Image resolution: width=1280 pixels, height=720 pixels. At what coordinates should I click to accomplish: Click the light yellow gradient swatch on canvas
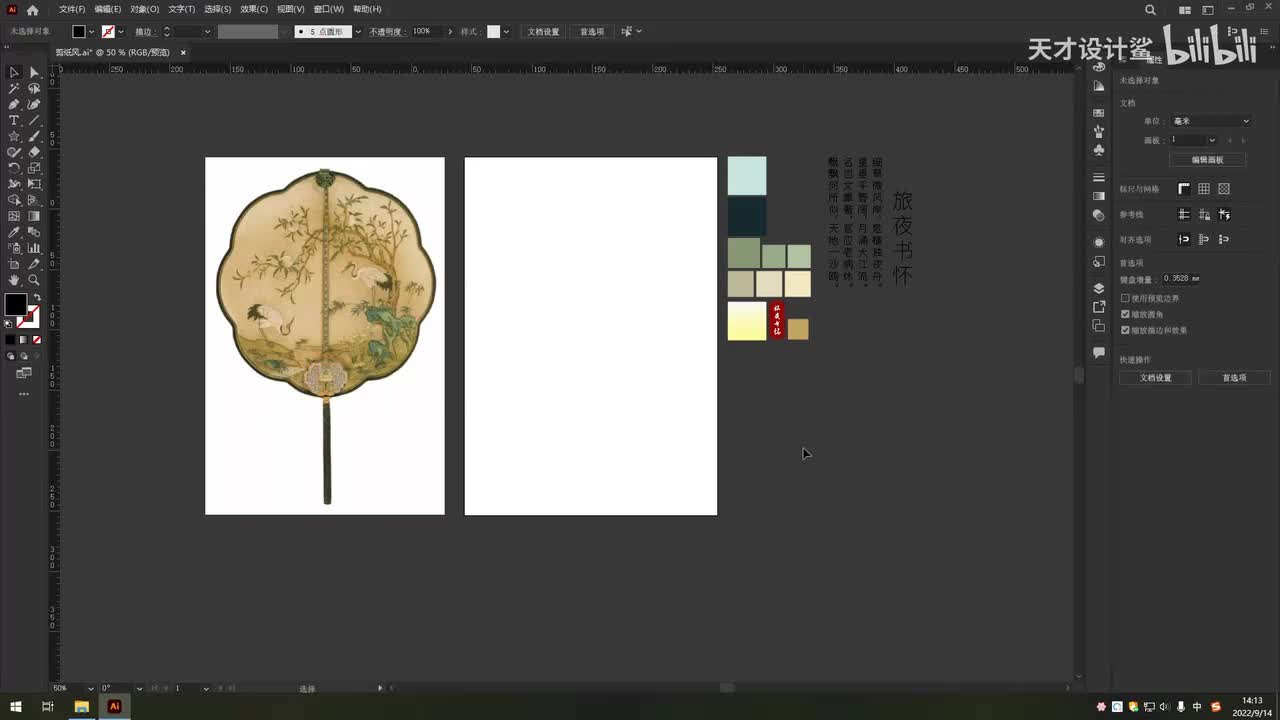747,321
